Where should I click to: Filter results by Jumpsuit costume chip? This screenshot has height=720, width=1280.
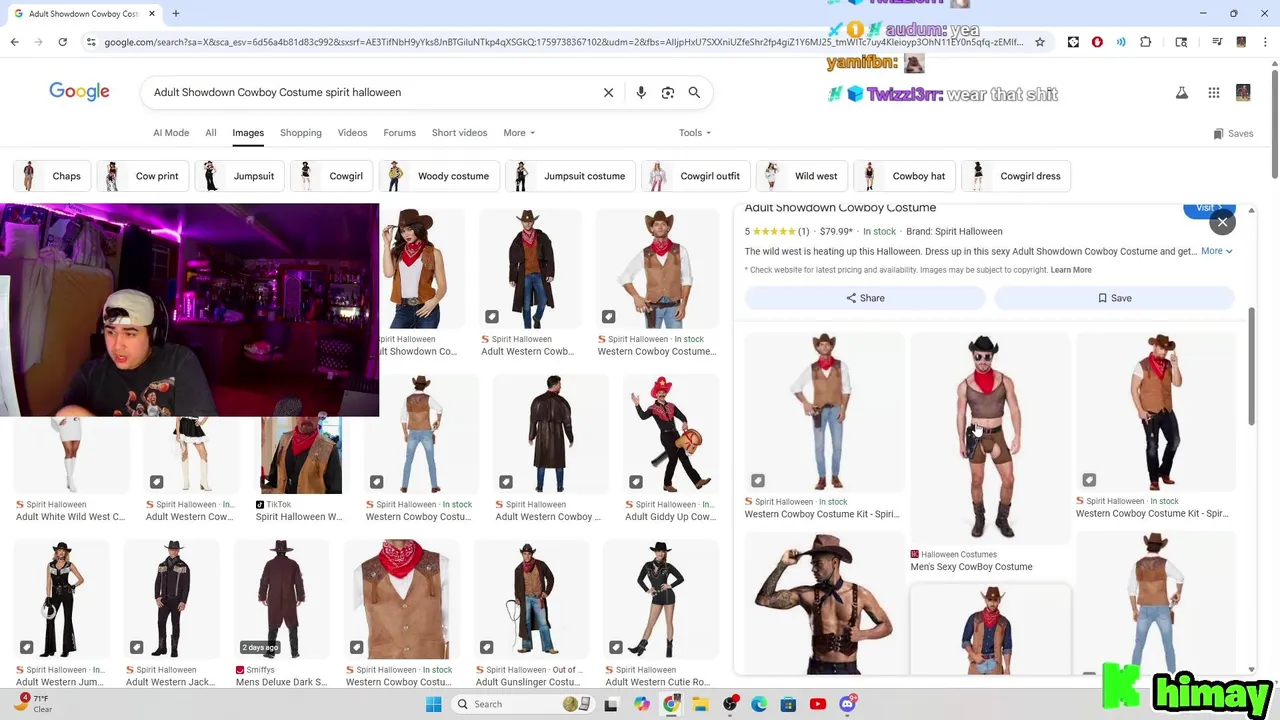(571, 176)
